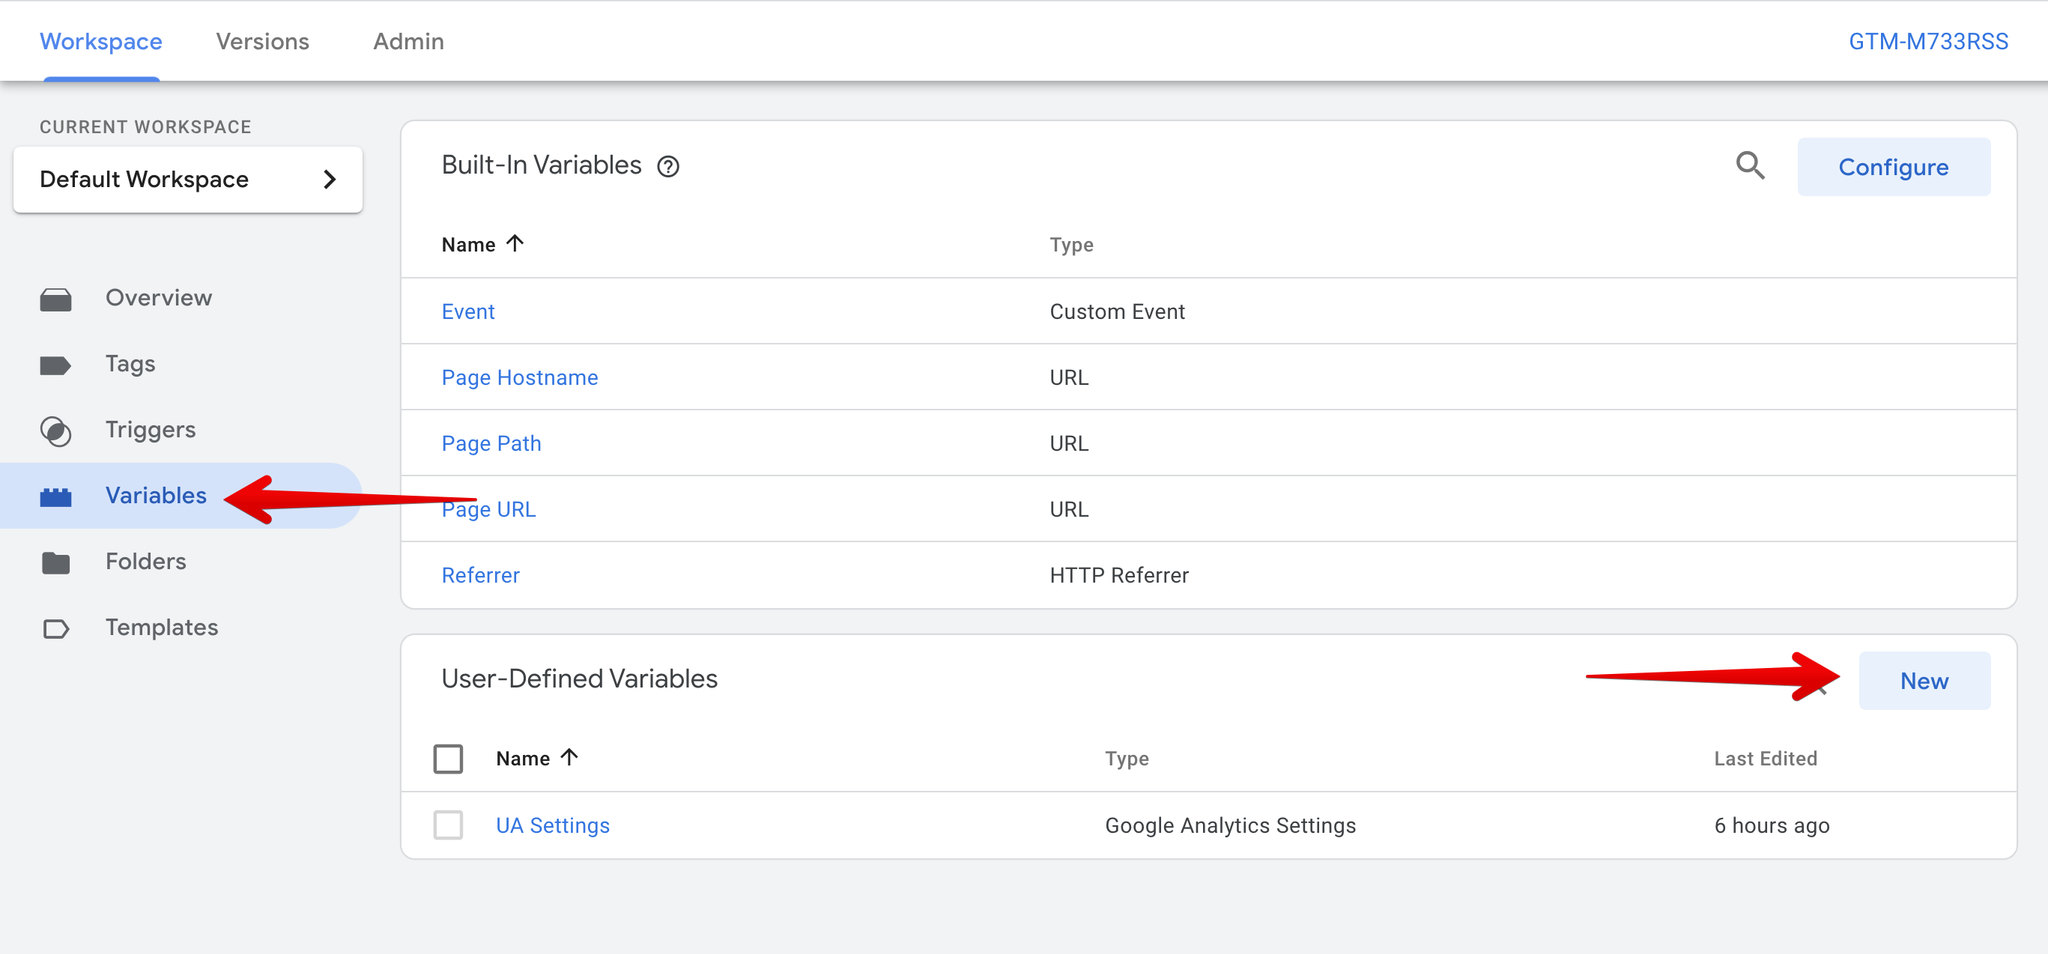Create a New user-defined variable
The image size is (2048, 954).
[1925, 681]
